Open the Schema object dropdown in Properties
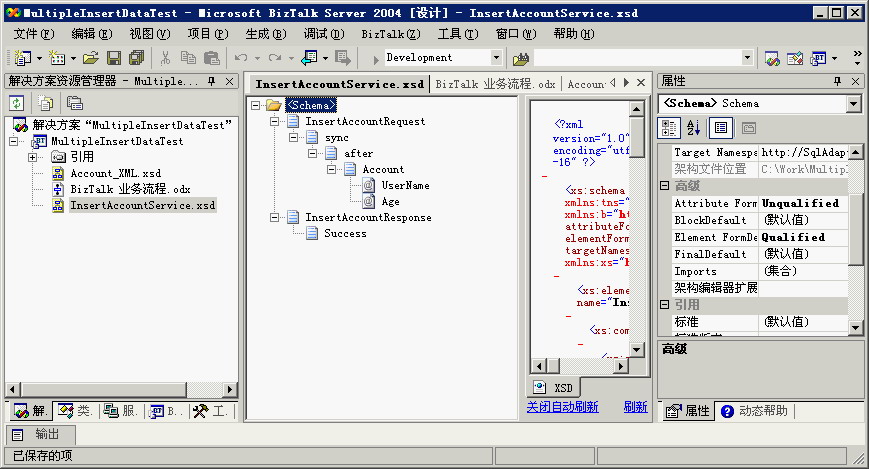 853,104
